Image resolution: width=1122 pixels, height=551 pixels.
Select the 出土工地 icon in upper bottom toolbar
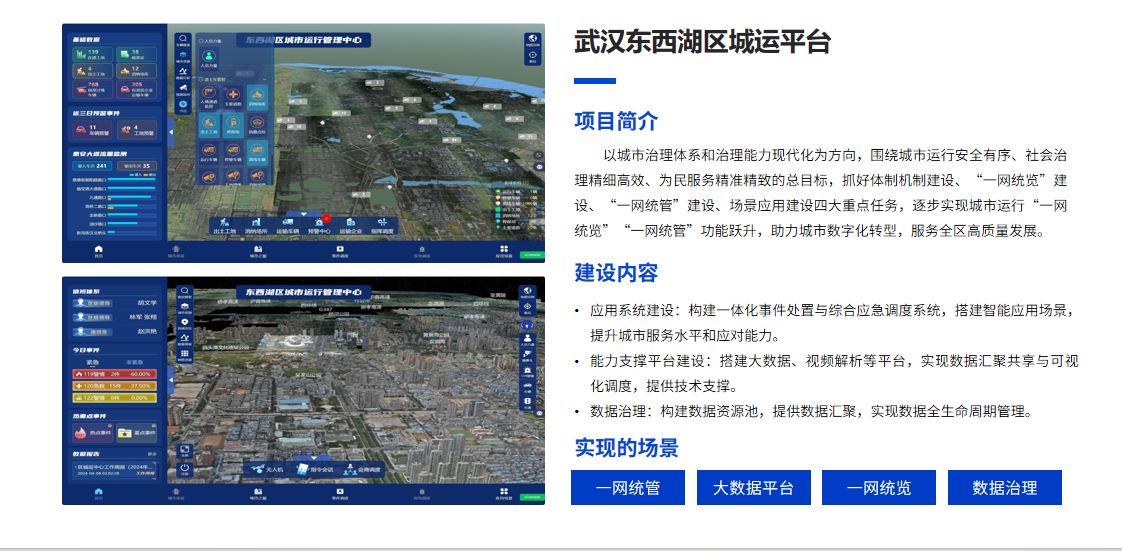226,223
